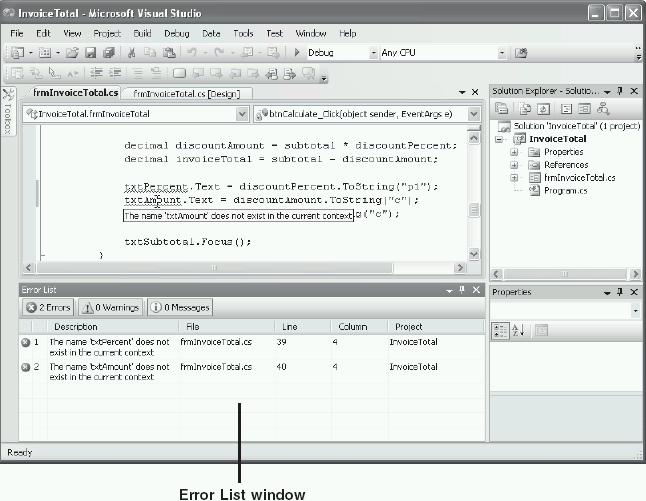Click the Paste clipboard icon

pyautogui.click(x=169, y=53)
